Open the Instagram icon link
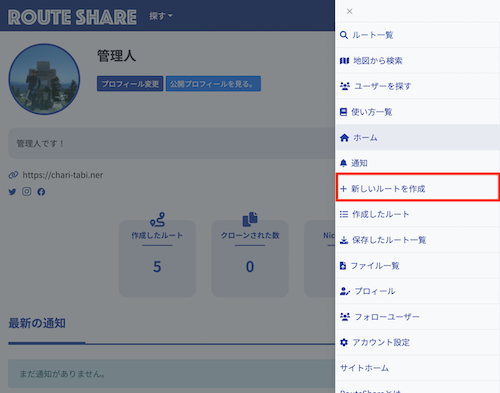The height and width of the screenshot is (393, 500). [x=27, y=191]
